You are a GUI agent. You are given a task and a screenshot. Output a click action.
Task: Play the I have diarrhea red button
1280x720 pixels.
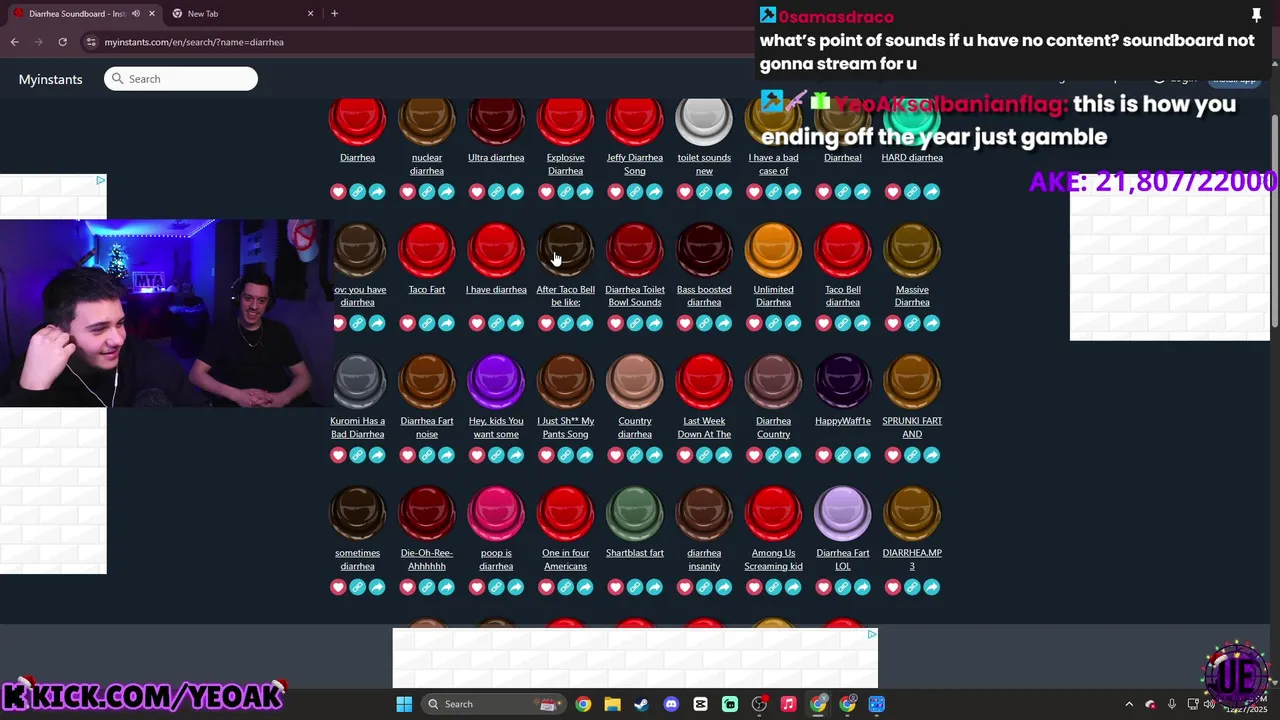pos(496,249)
